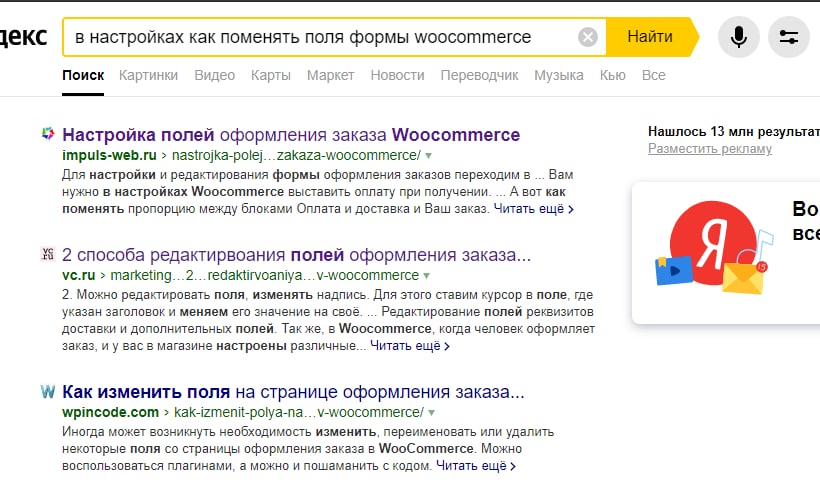Open the Кью tab
Image resolution: width=820 pixels, height=490 pixels.
(612, 75)
